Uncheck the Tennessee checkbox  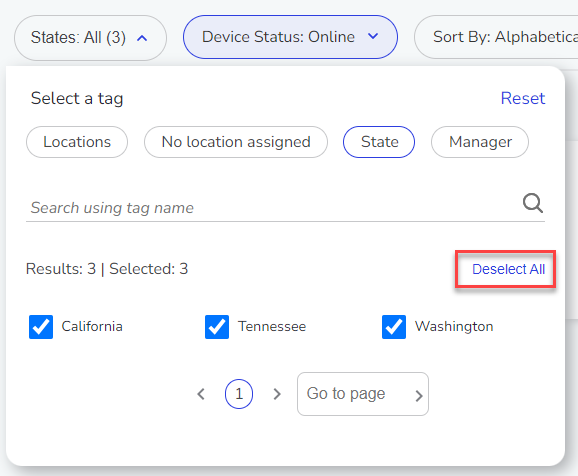coord(217,327)
